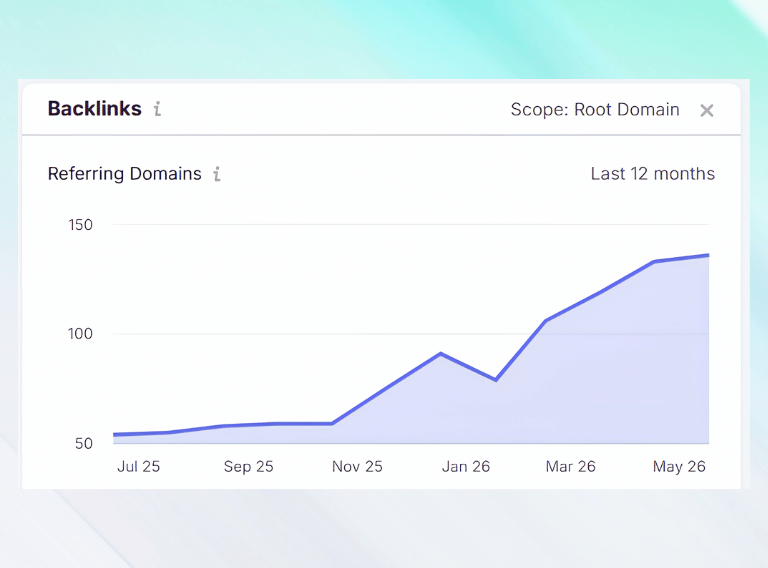The width and height of the screenshot is (768, 568).
Task: Click the 150 y-axis label
Action: point(80,225)
